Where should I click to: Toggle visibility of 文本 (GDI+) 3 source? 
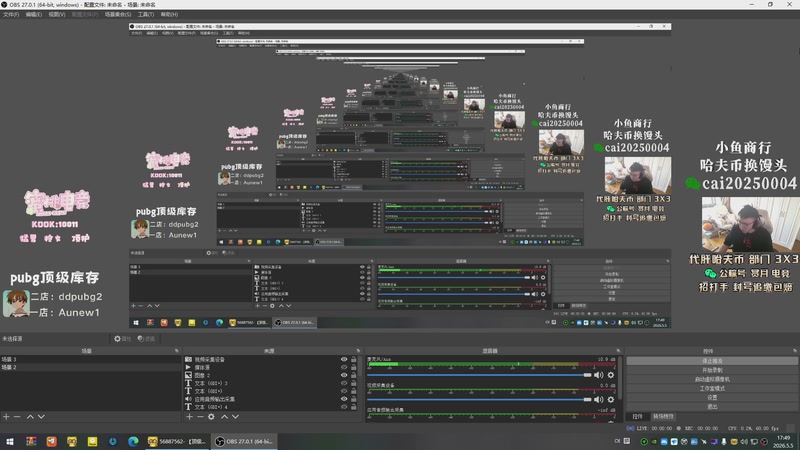[x=344, y=383]
